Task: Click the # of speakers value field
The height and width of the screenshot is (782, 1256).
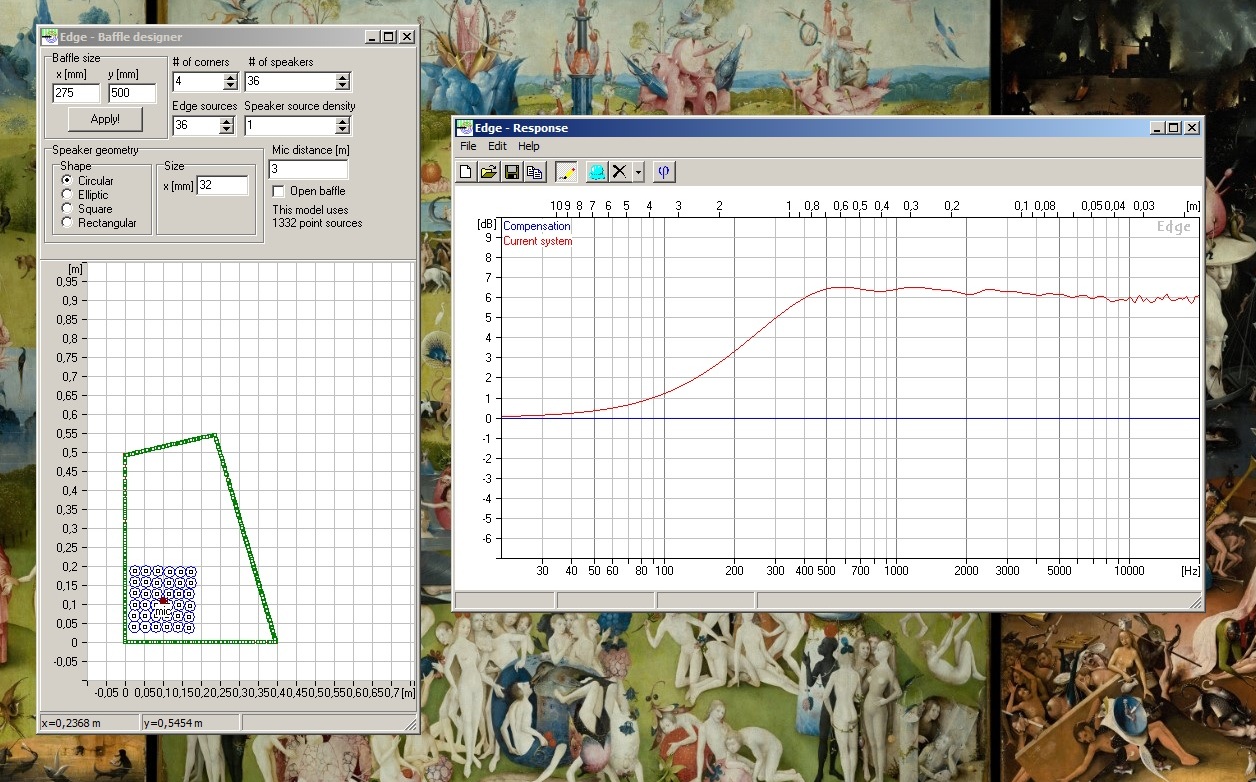Action: pyautogui.click(x=291, y=82)
